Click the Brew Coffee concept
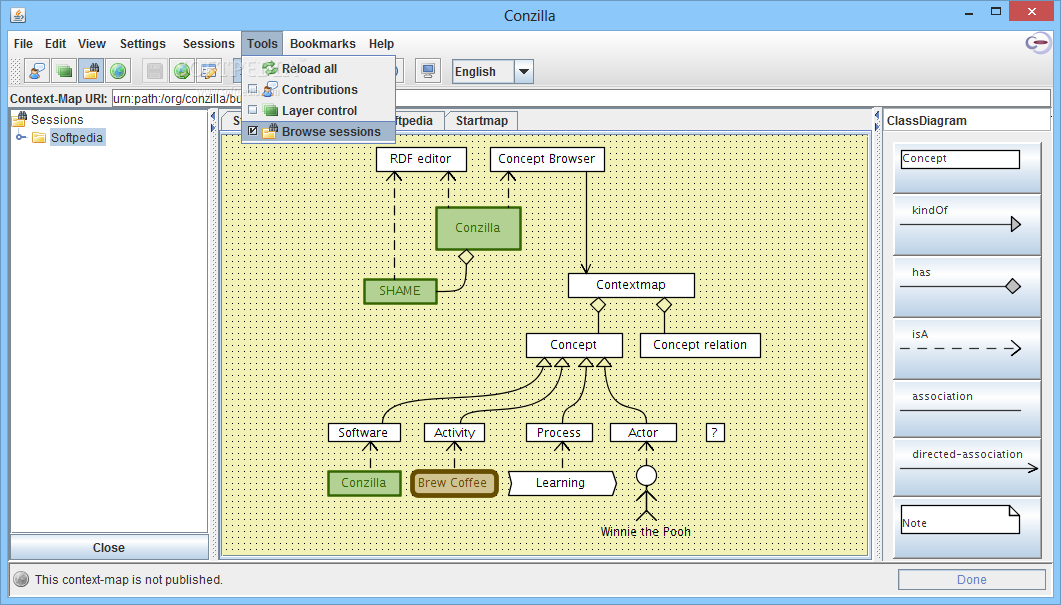The image size is (1061, 605). pyautogui.click(x=453, y=483)
